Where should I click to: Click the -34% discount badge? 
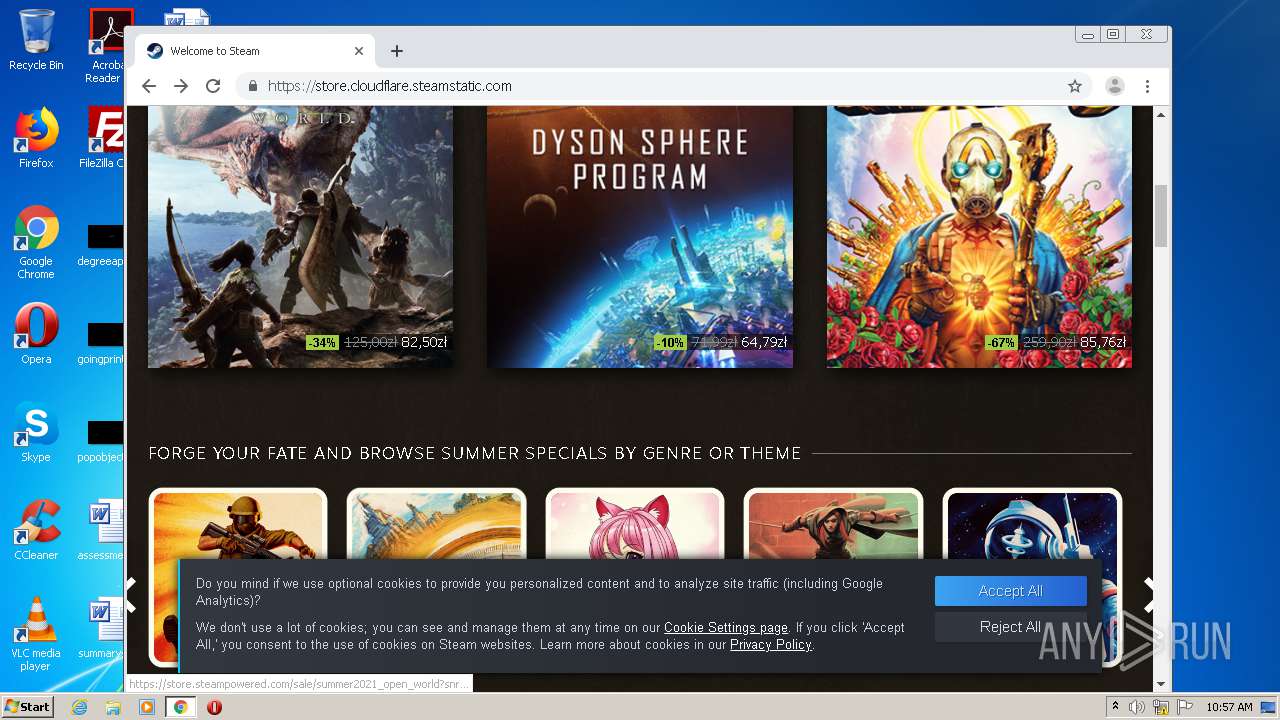pyautogui.click(x=322, y=342)
